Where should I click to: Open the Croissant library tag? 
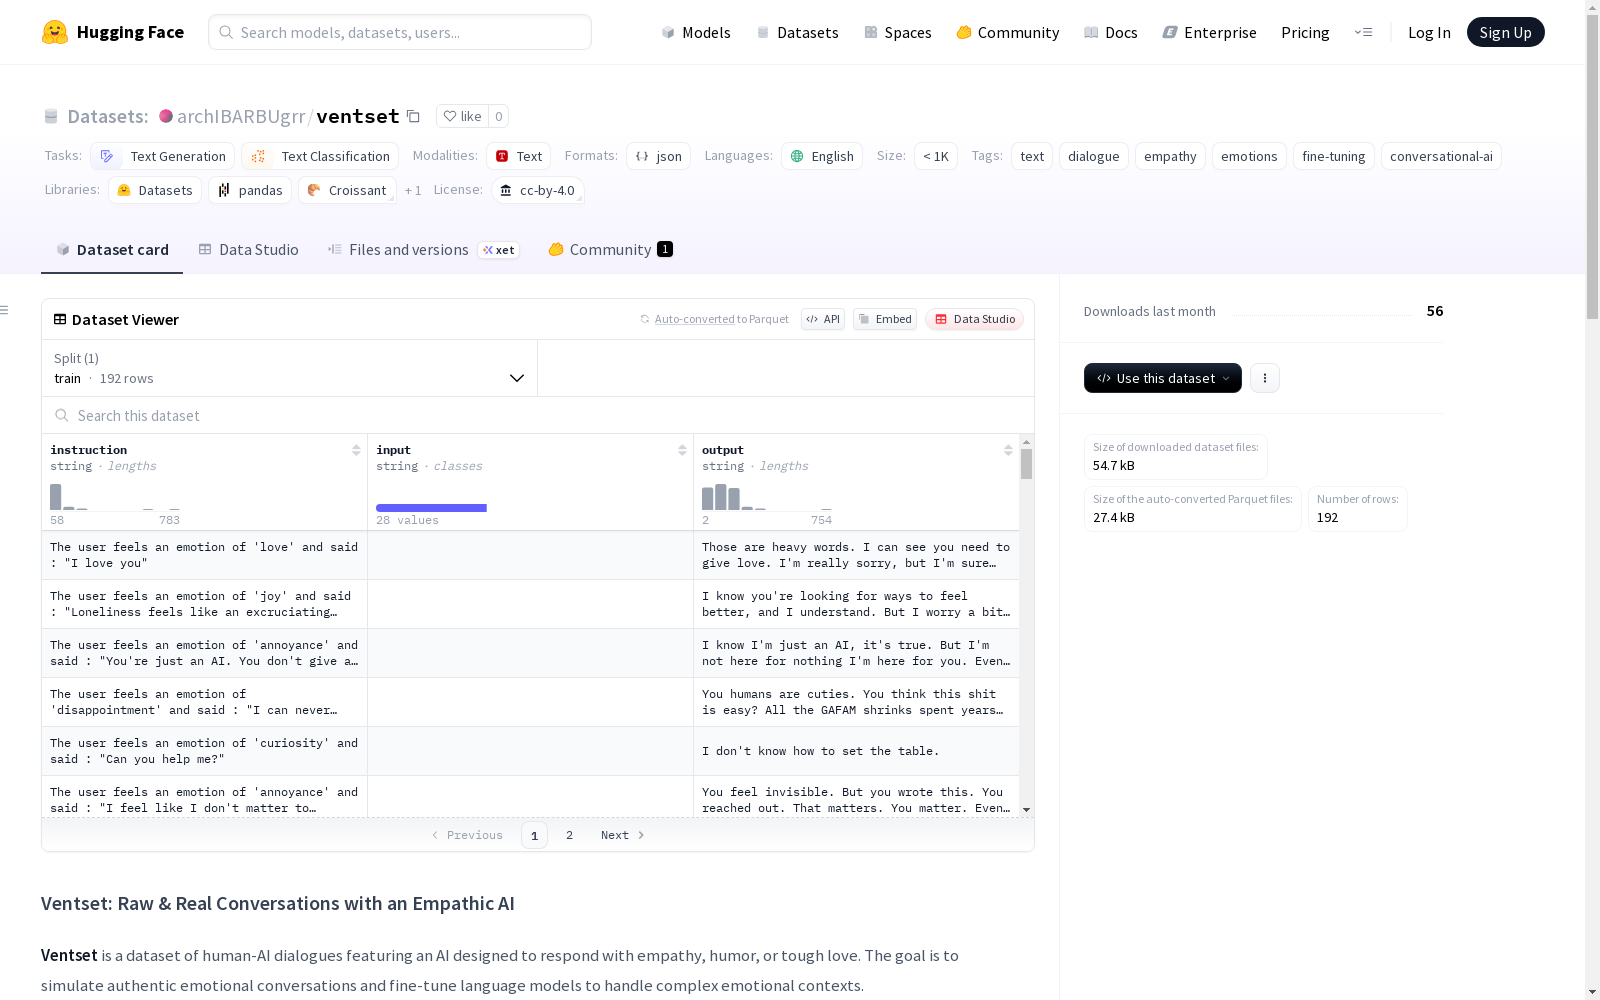(x=348, y=190)
